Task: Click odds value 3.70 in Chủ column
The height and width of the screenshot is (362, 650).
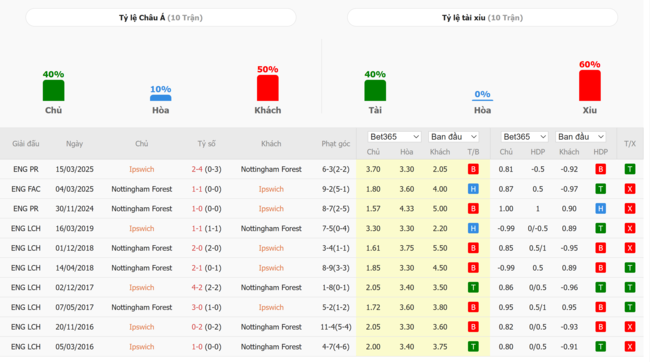Action: (x=373, y=169)
